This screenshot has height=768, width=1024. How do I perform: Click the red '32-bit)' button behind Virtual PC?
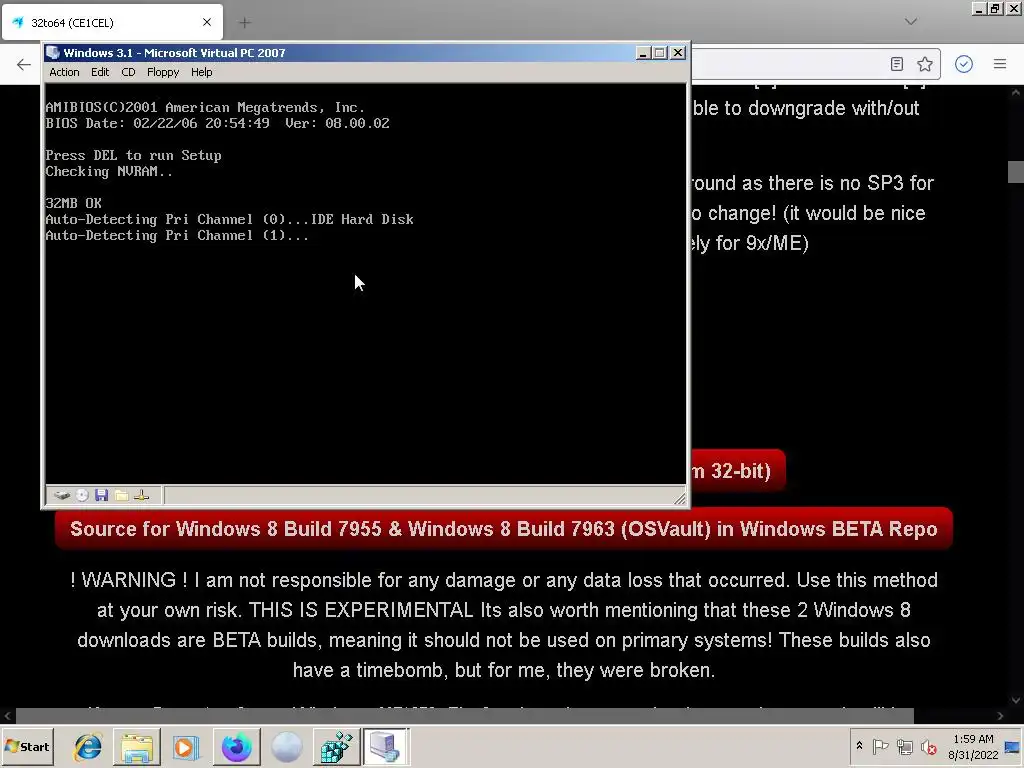(x=738, y=471)
